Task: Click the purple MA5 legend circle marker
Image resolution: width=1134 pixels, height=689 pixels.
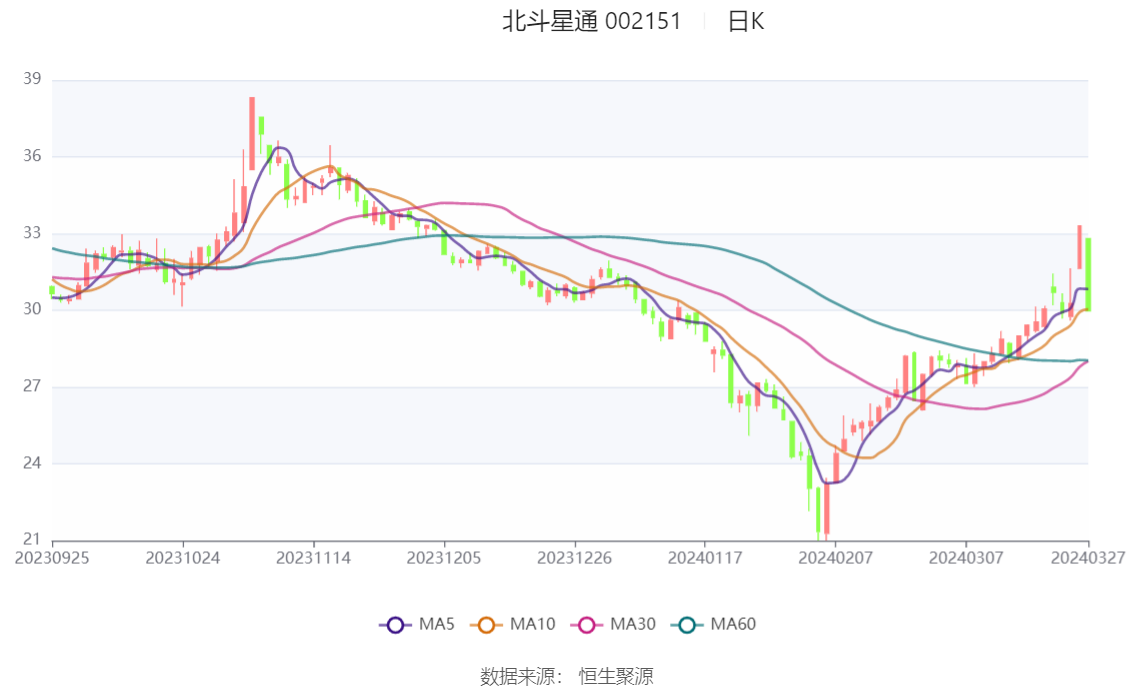Action: (x=395, y=625)
